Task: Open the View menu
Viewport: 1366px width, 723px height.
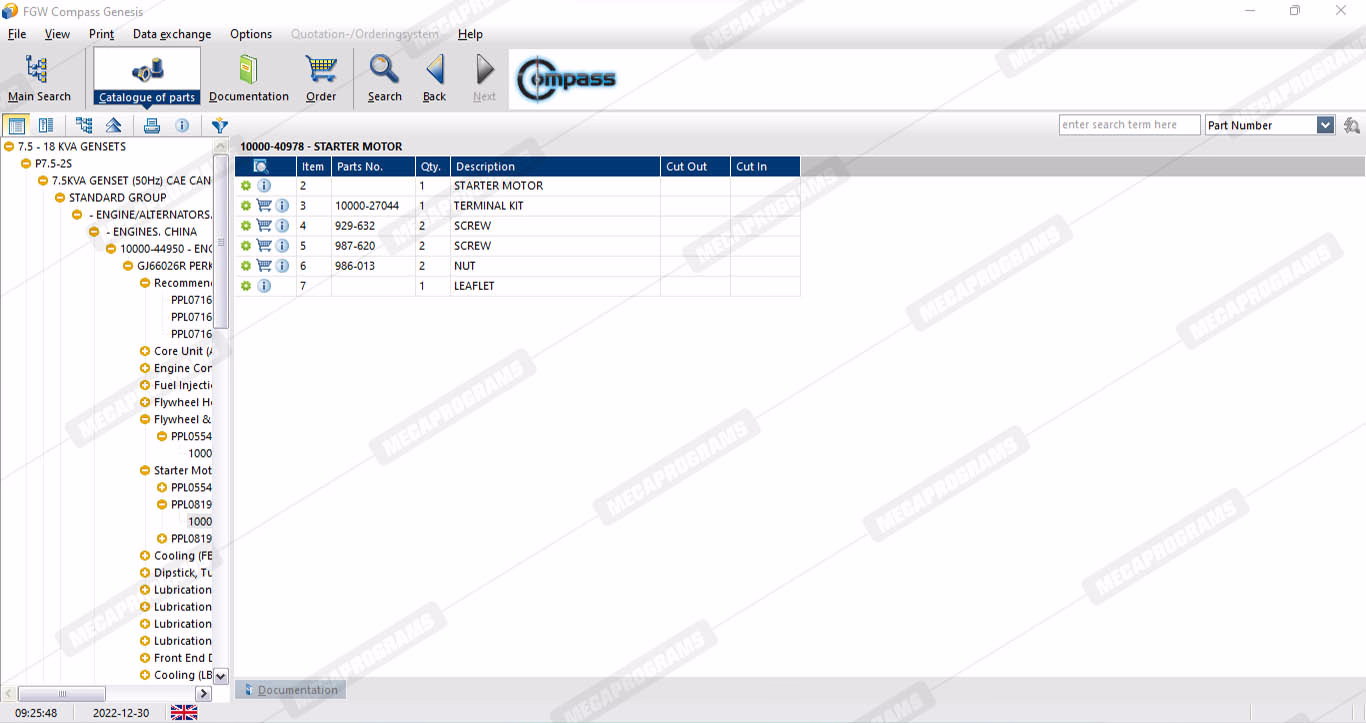Action: 58,34
